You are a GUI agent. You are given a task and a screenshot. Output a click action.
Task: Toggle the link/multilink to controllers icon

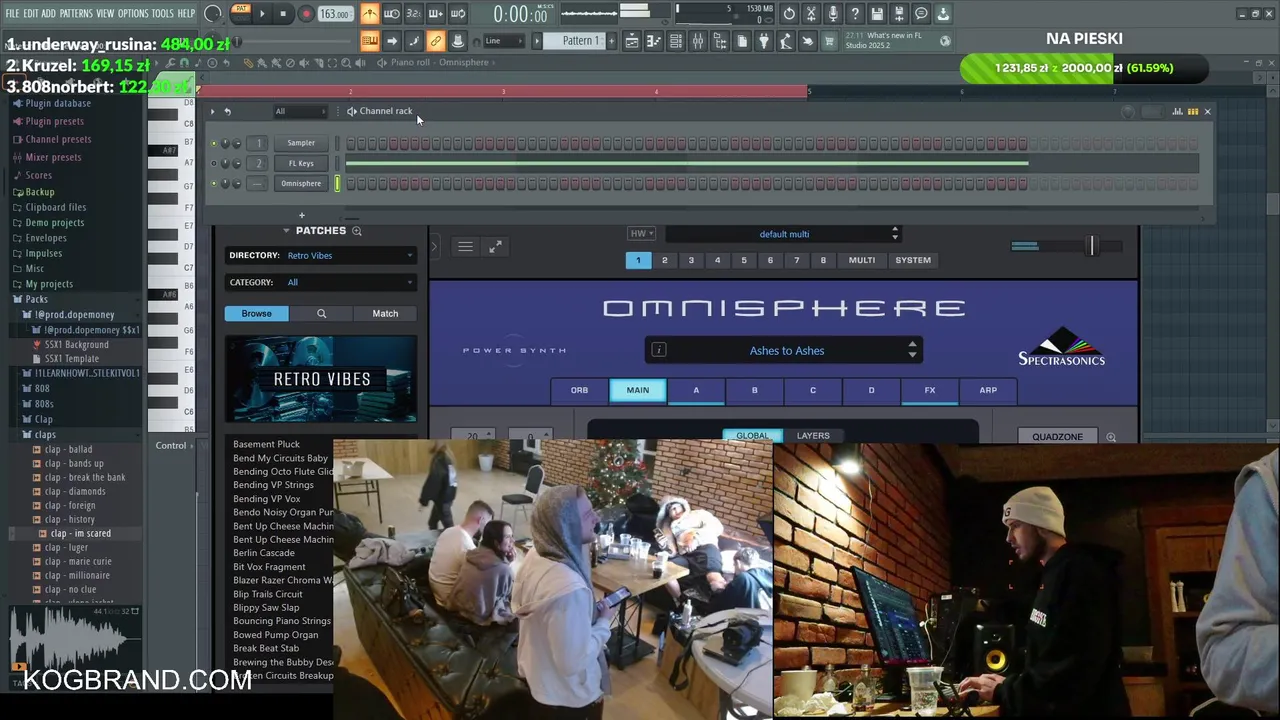436,41
